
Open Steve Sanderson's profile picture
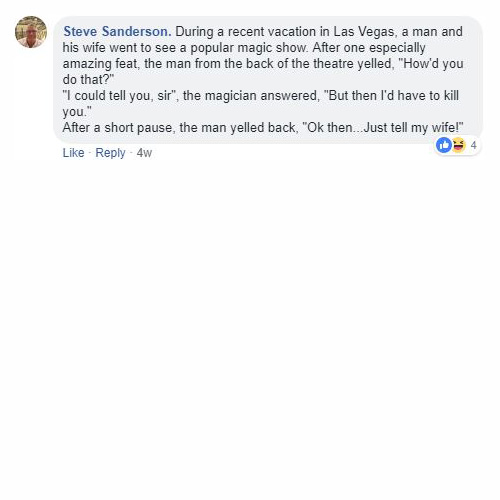pos(31,32)
